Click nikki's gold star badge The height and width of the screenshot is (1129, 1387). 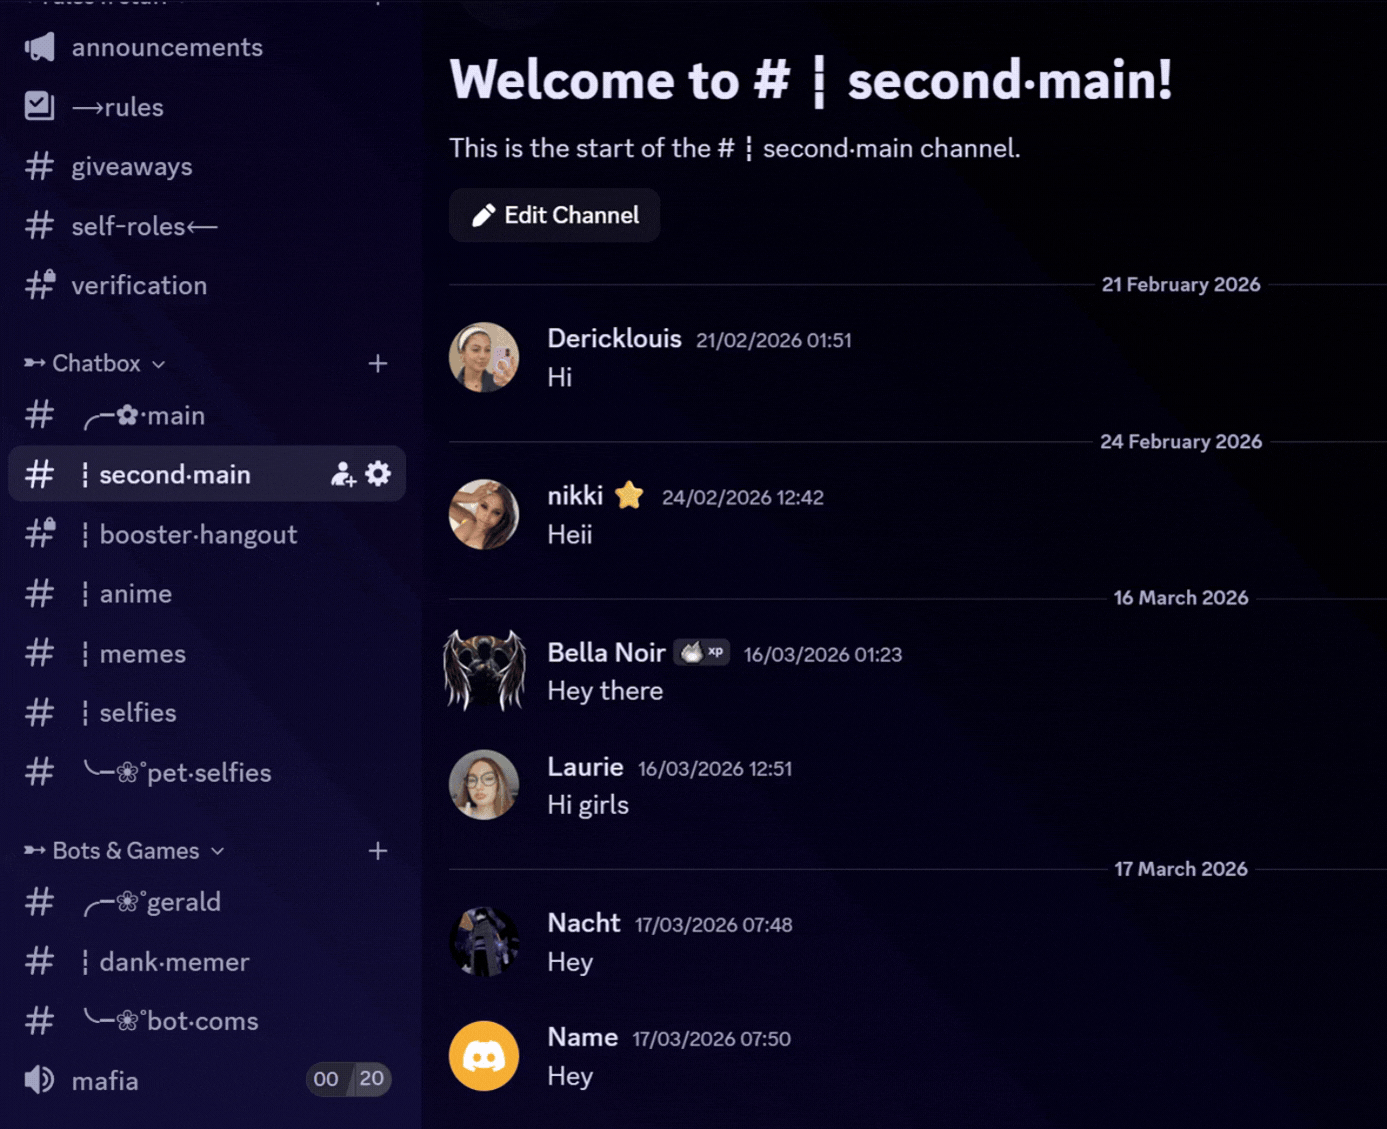point(629,495)
